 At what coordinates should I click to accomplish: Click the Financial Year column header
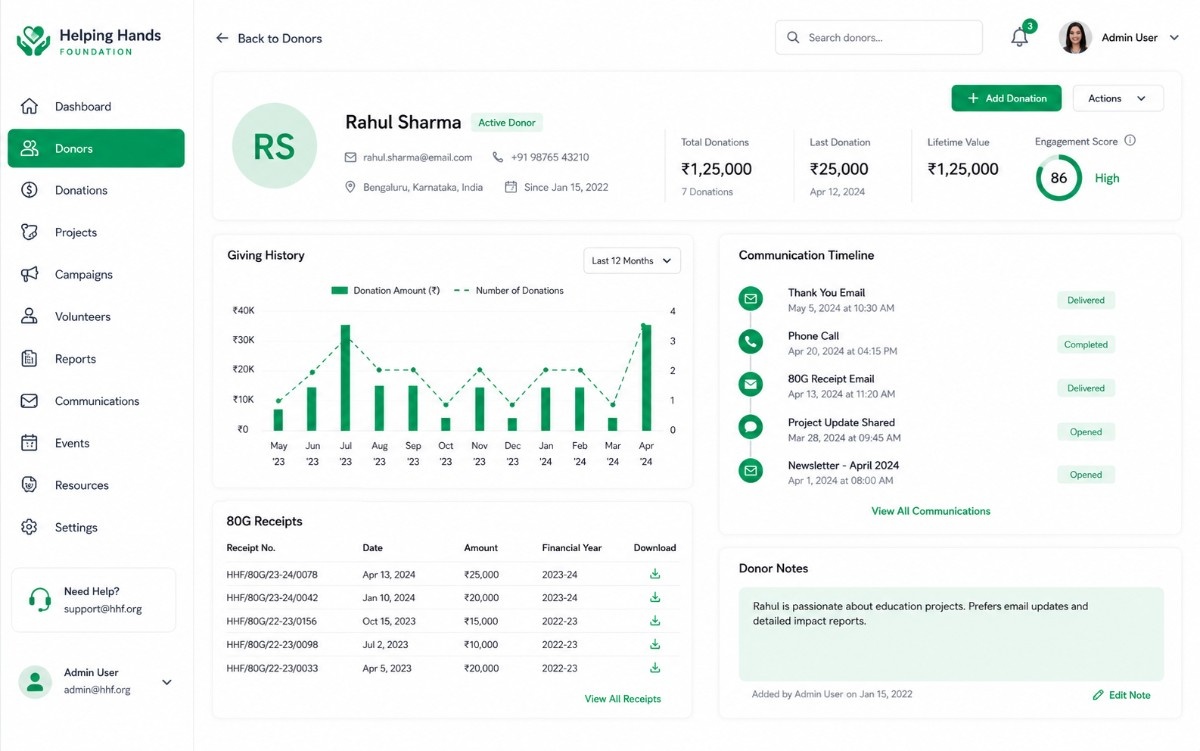pyautogui.click(x=572, y=548)
